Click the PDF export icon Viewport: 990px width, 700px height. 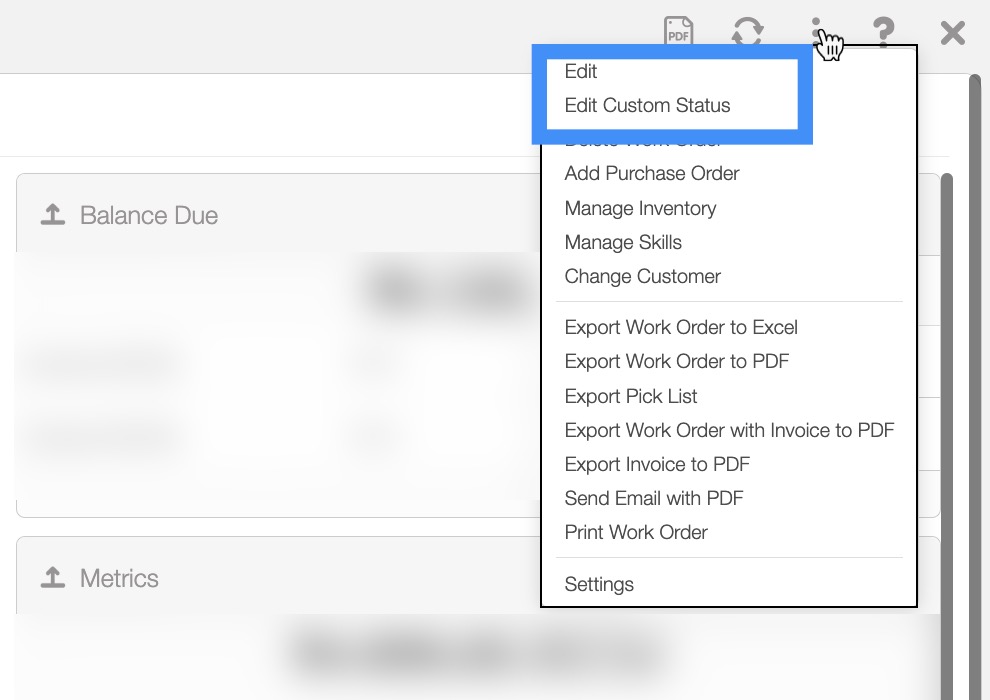pyautogui.click(x=679, y=31)
